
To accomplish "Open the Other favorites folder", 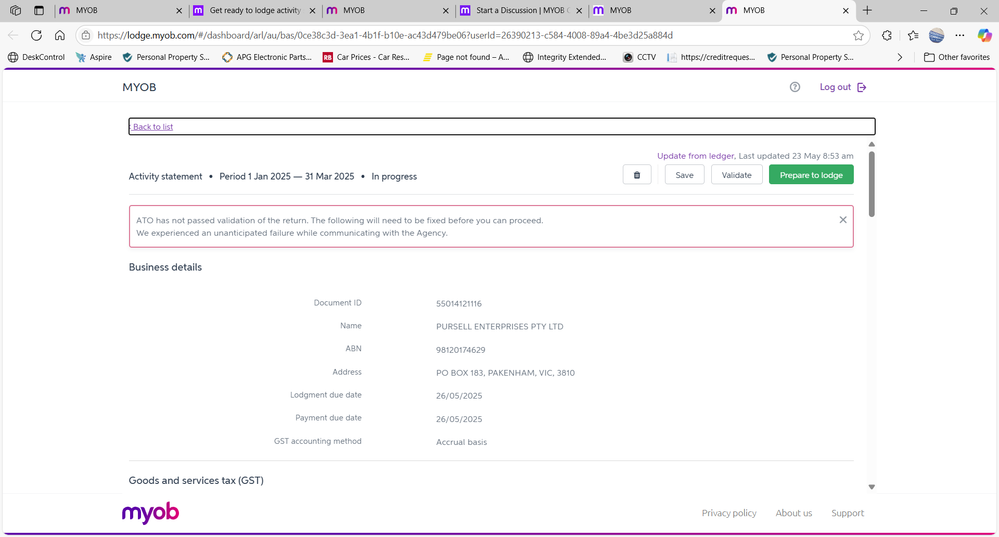I will (x=956, y=57).
